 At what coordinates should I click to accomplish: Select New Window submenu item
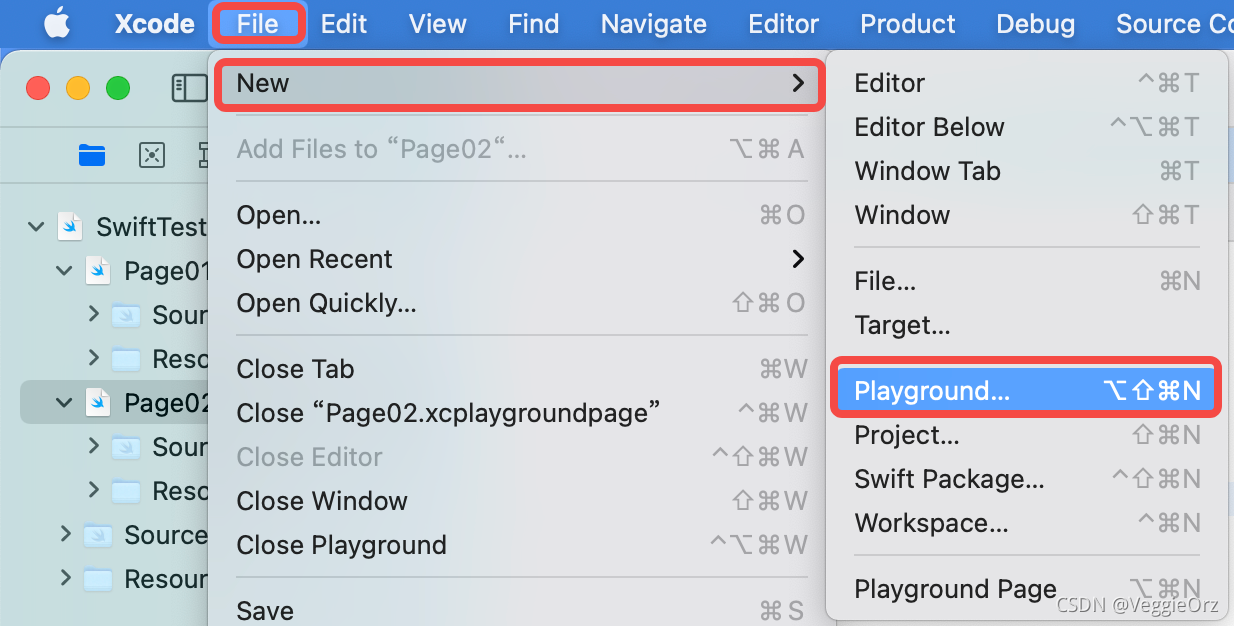coord(1027,215)
